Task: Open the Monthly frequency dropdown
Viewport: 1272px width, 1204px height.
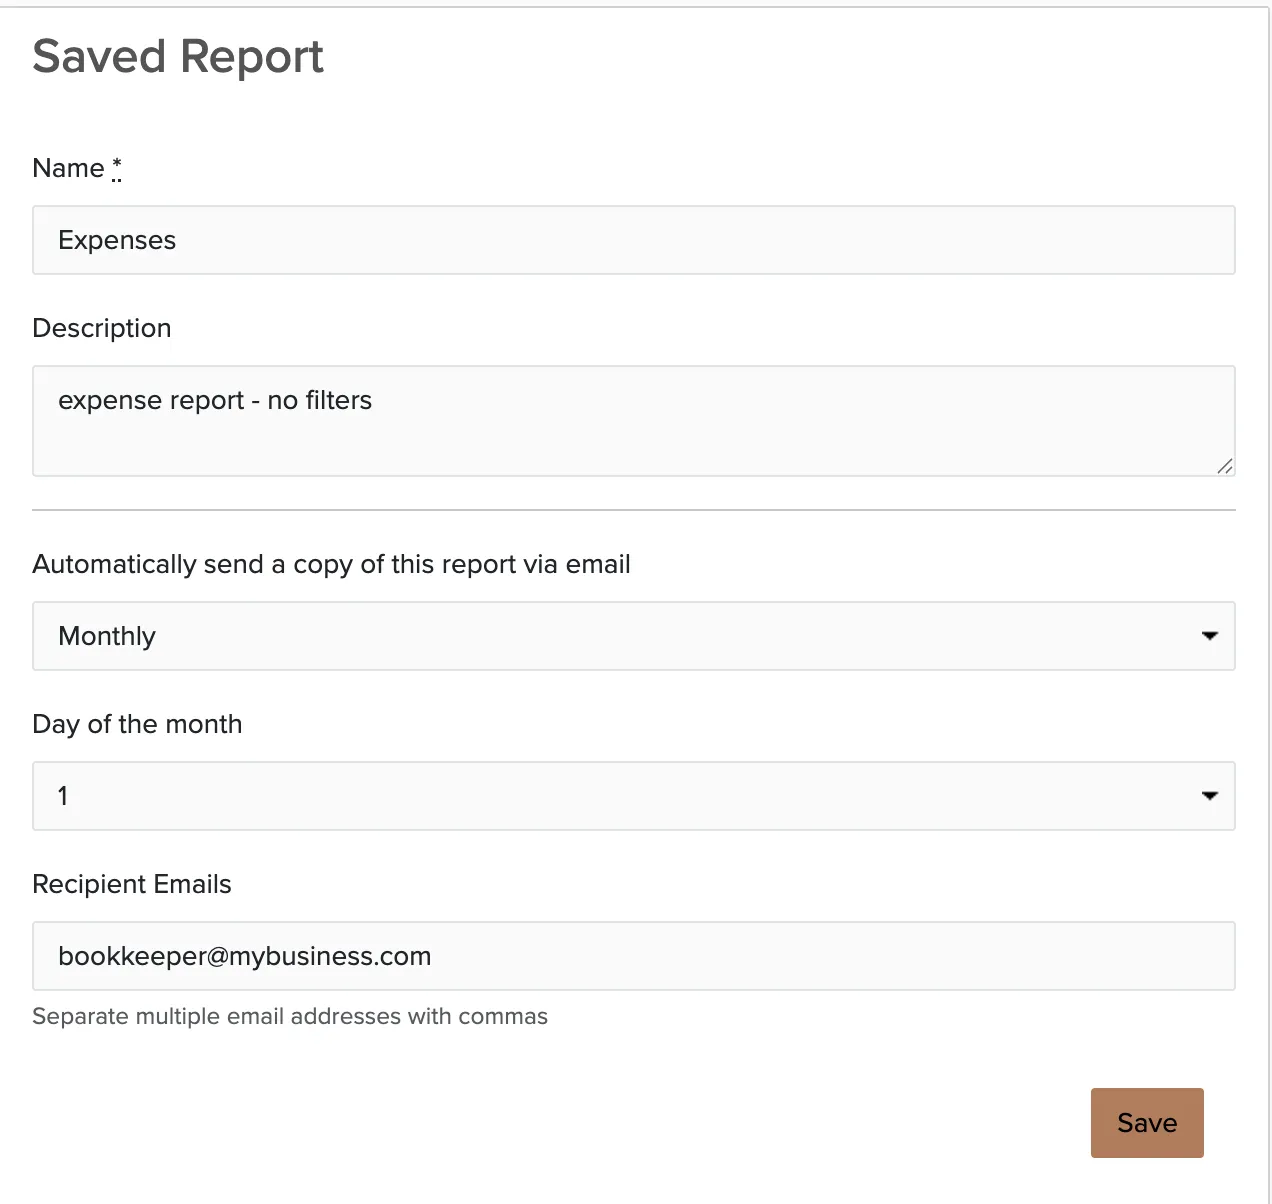Action: [634, 636]
